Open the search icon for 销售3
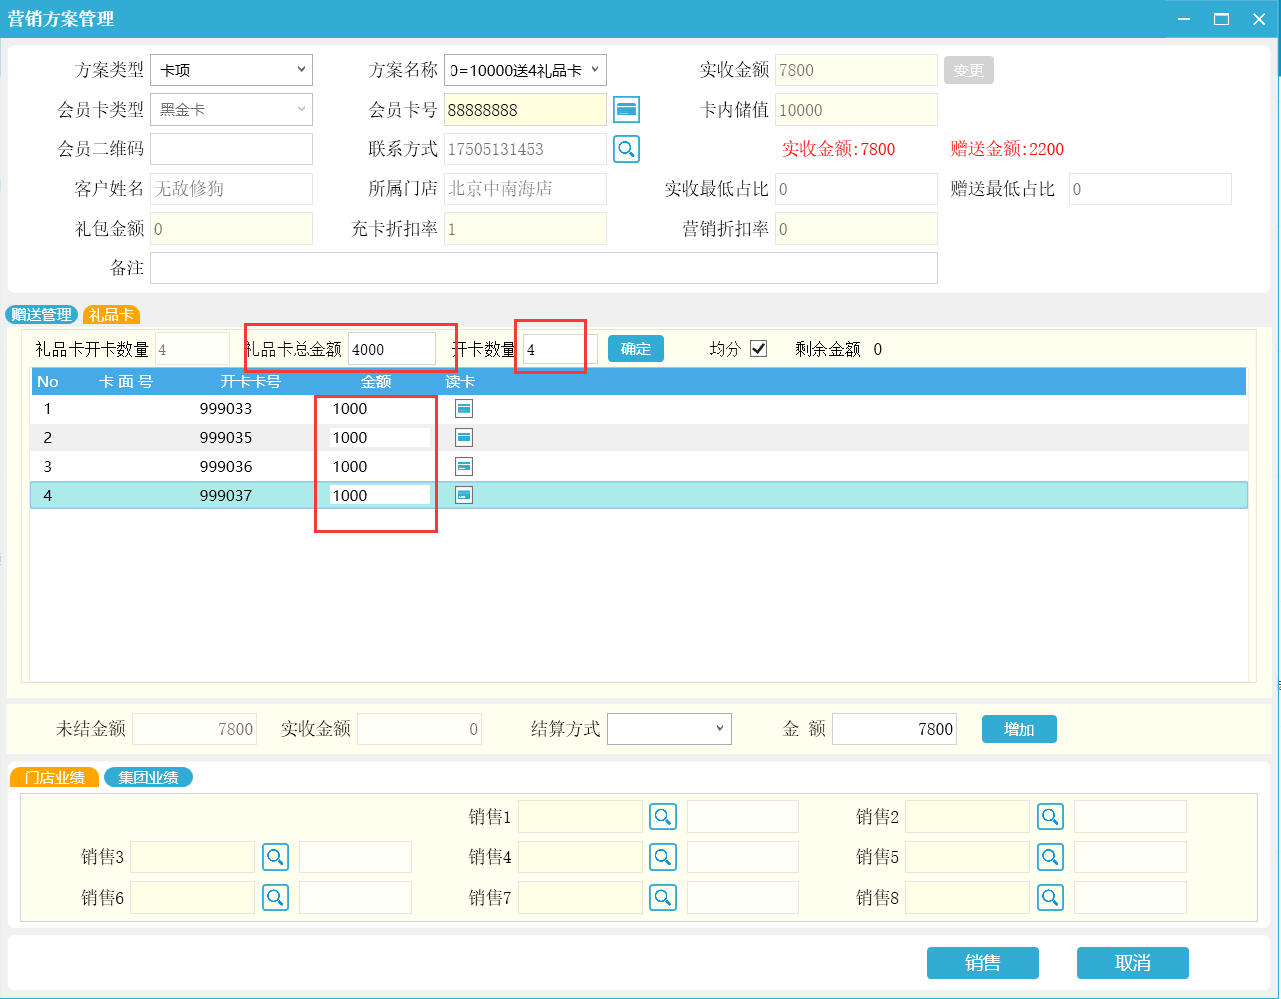This screenshot has height=999, width=1281. click(276, 857)
